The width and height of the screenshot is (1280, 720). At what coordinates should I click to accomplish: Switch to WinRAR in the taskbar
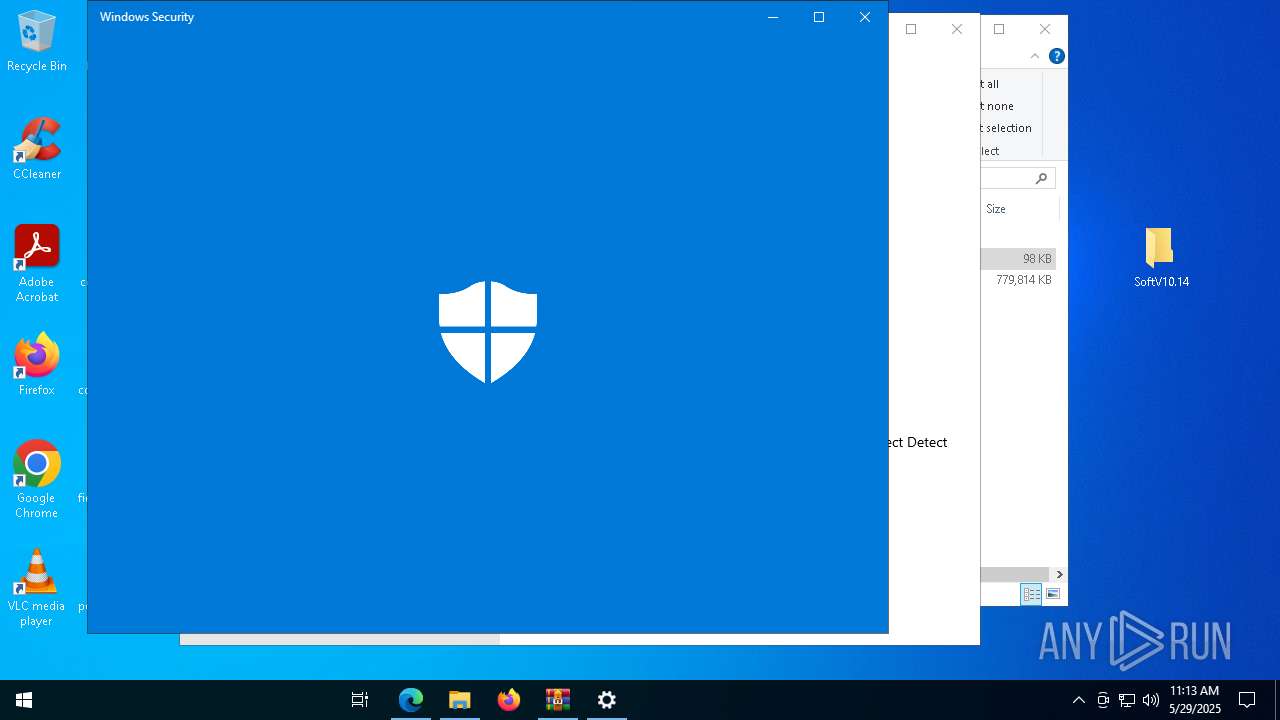(x=558, y=700)
